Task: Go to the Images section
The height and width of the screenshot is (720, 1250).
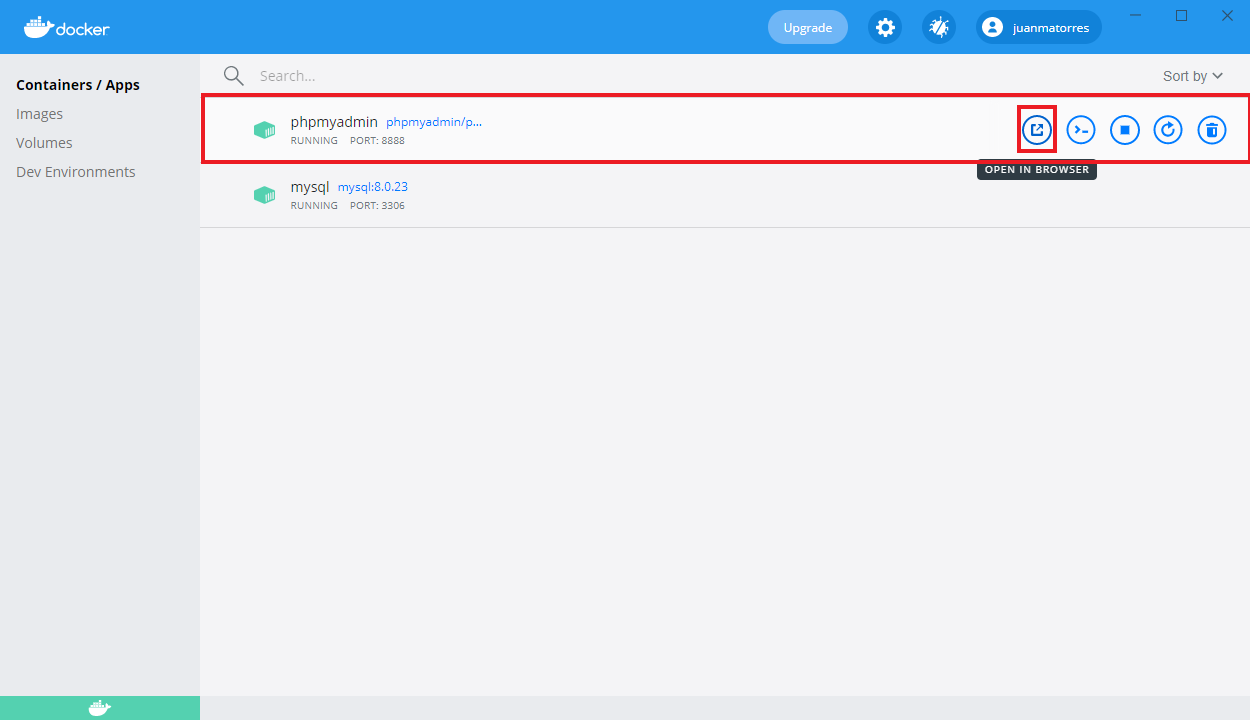Action: tap(40, 114)
